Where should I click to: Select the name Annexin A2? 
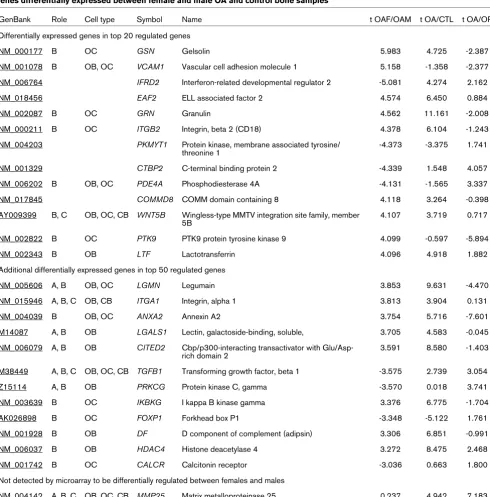click(201, 317)
